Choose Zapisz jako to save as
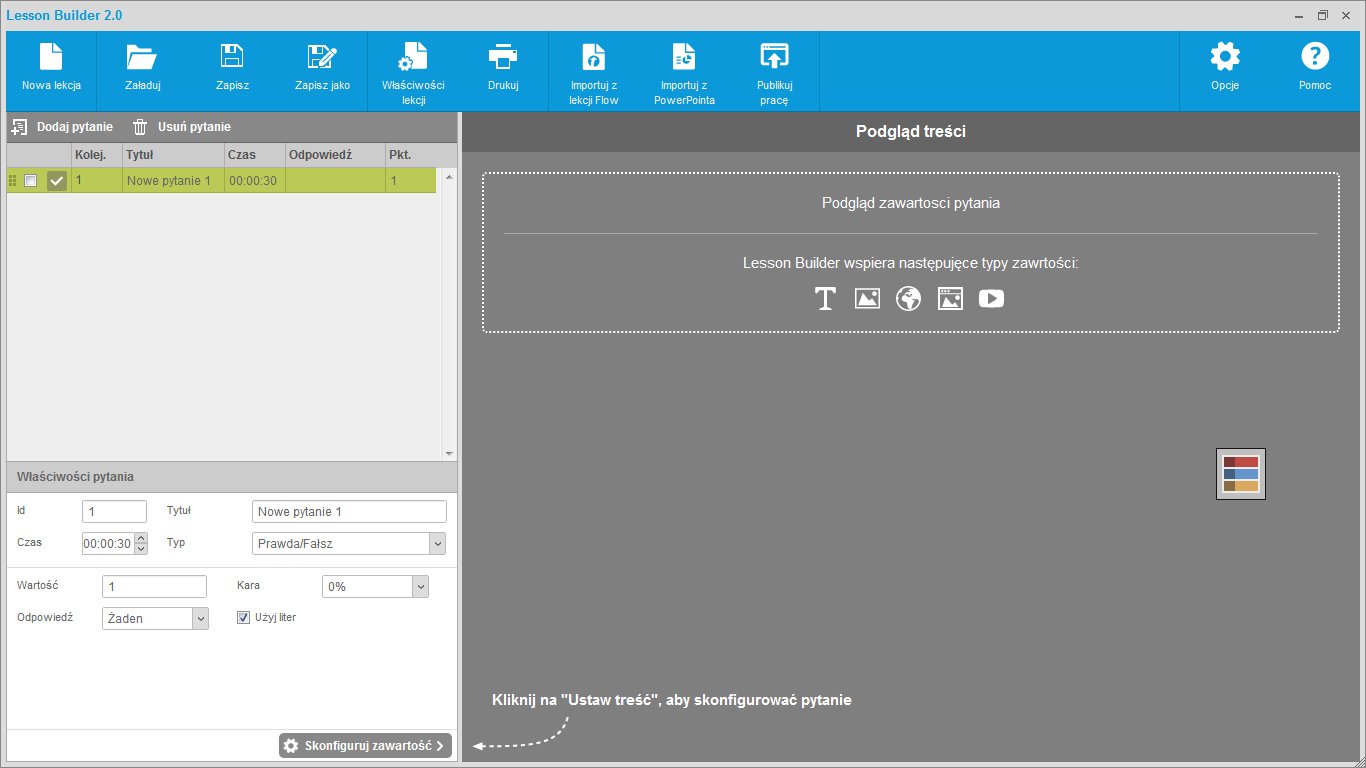Viewport: 1366px width, 768px height. [x=322, y=69]
